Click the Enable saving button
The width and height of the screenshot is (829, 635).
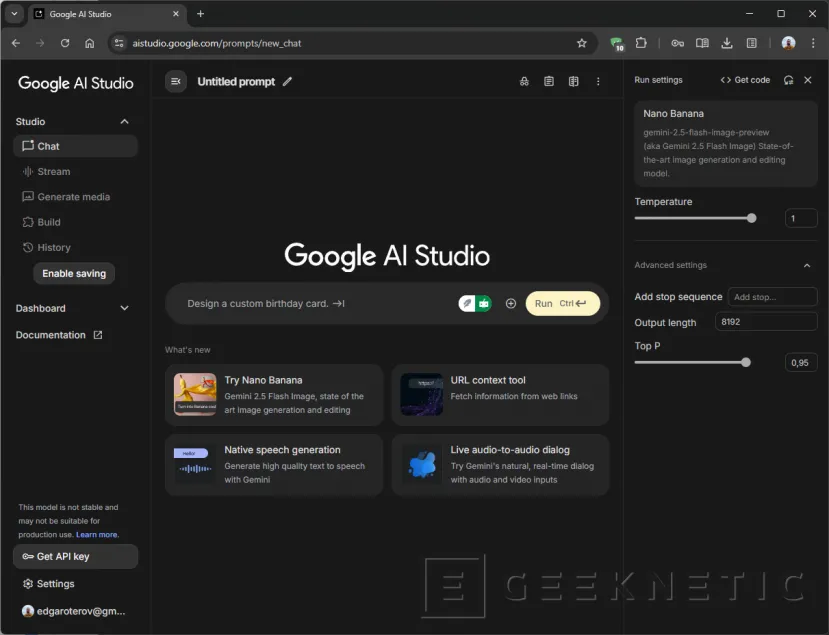pos(74,273)
